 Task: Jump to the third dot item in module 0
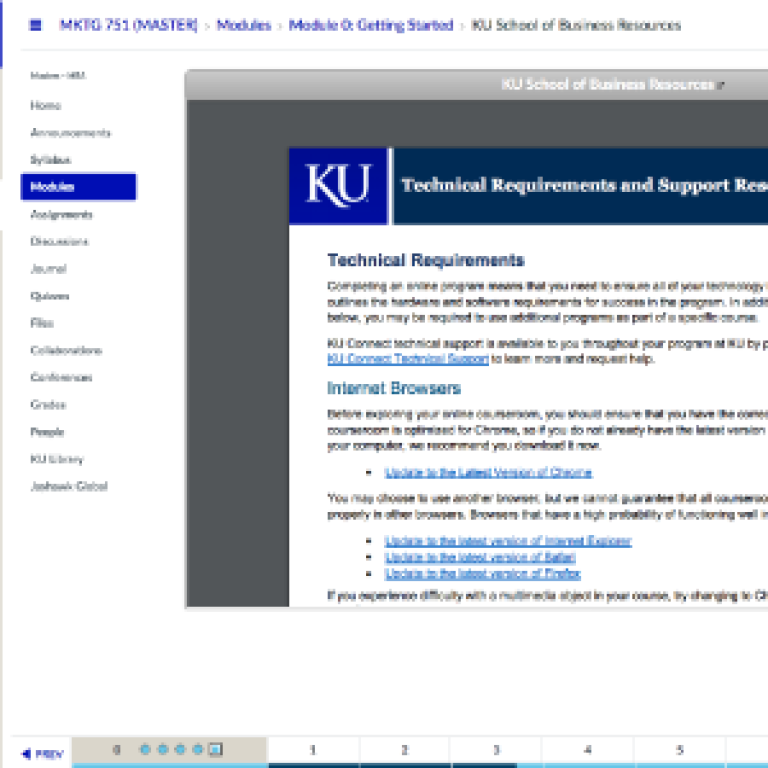pyautogui.click(x=180, y=749)
